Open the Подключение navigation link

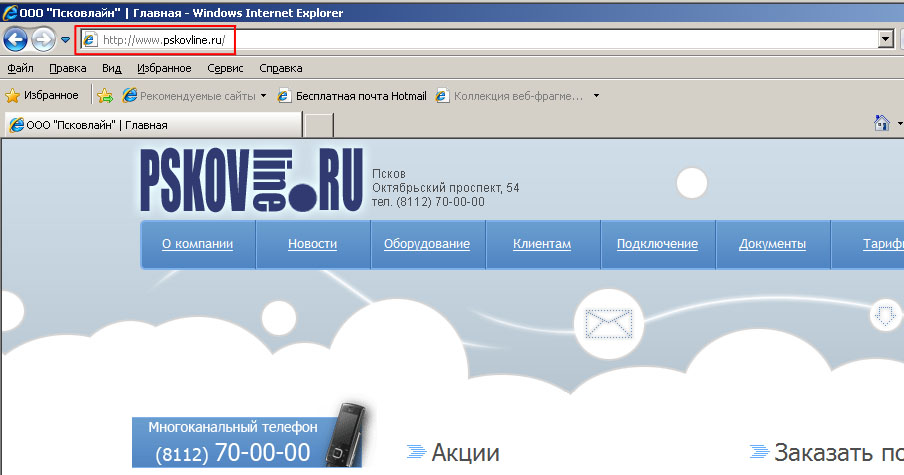(657, 244)
